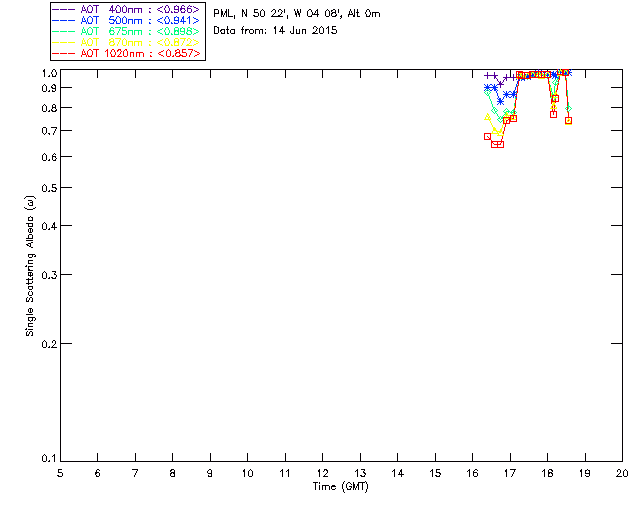The width and height of the screenshot is (640, 512).
Task: Click the PML station location title text
Action: pos(297,14)
